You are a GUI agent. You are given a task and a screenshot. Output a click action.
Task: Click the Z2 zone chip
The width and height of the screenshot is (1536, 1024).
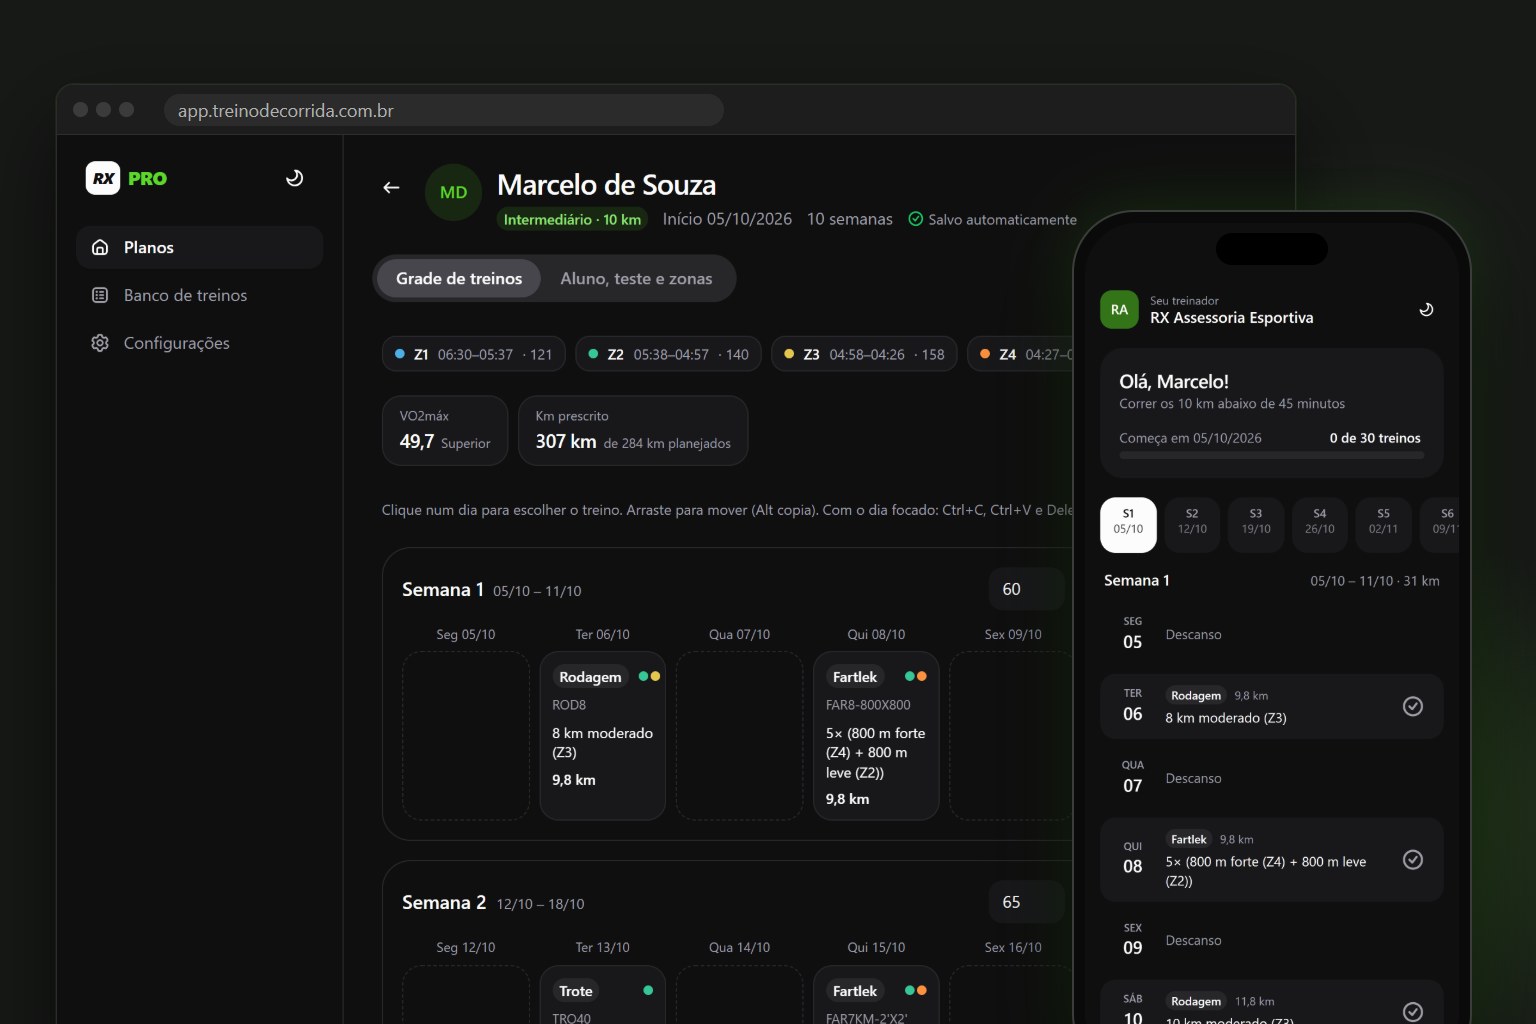pyautogui.click(x=669, y=354)
